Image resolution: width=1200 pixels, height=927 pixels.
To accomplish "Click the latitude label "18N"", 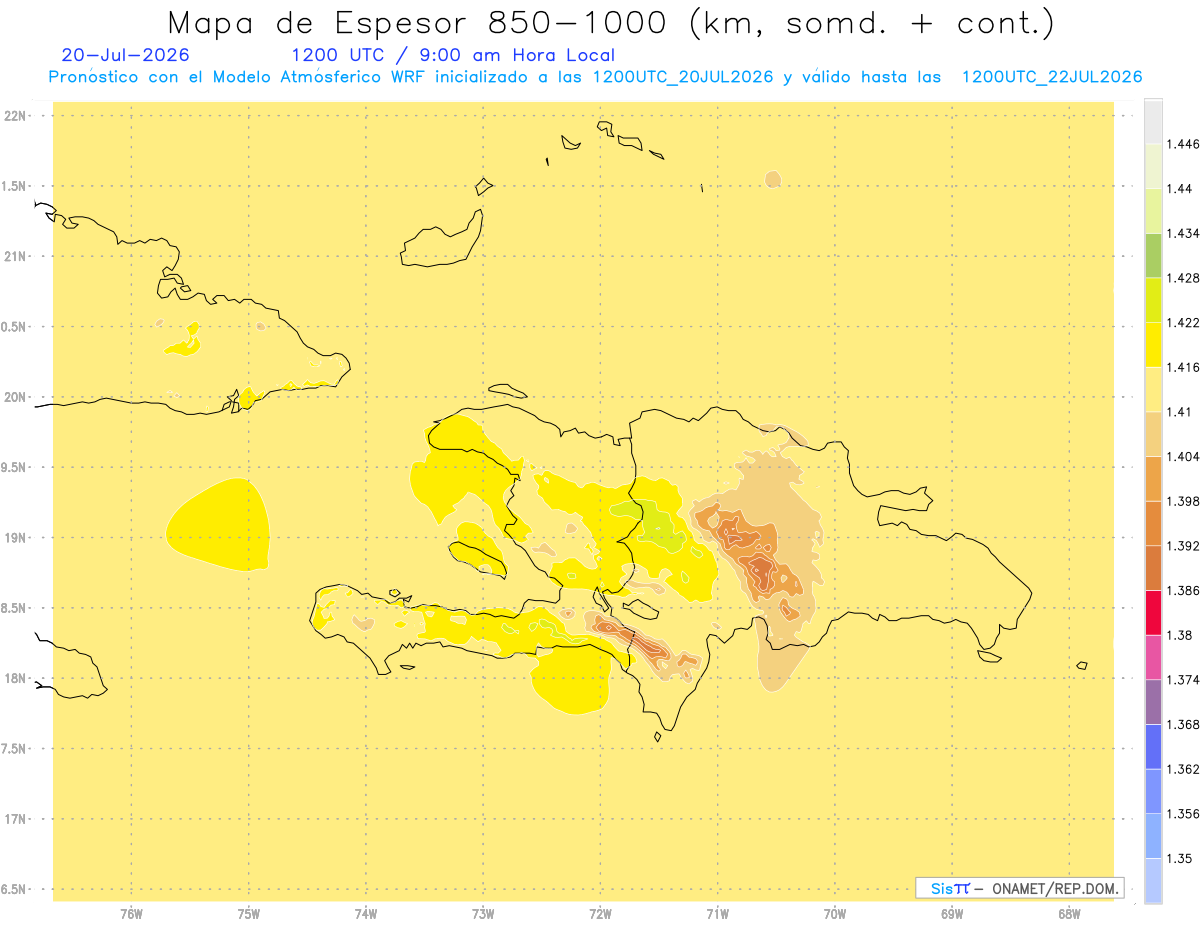I will tap(15, 678).
